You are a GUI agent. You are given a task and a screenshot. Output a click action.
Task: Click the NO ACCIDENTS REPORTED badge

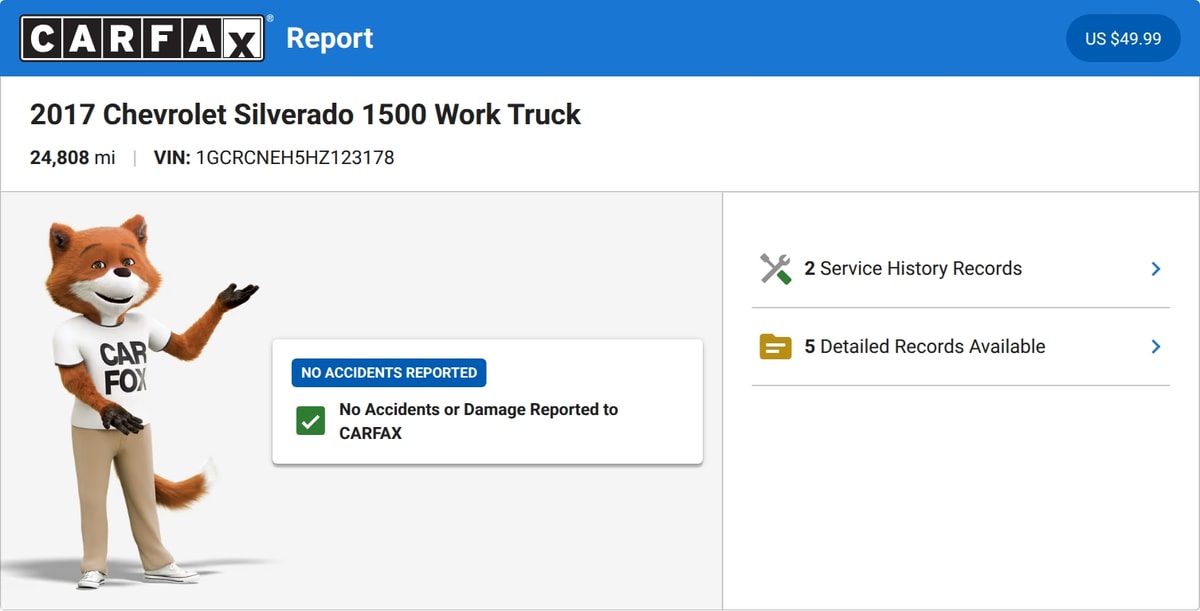[x=389, y=372]
